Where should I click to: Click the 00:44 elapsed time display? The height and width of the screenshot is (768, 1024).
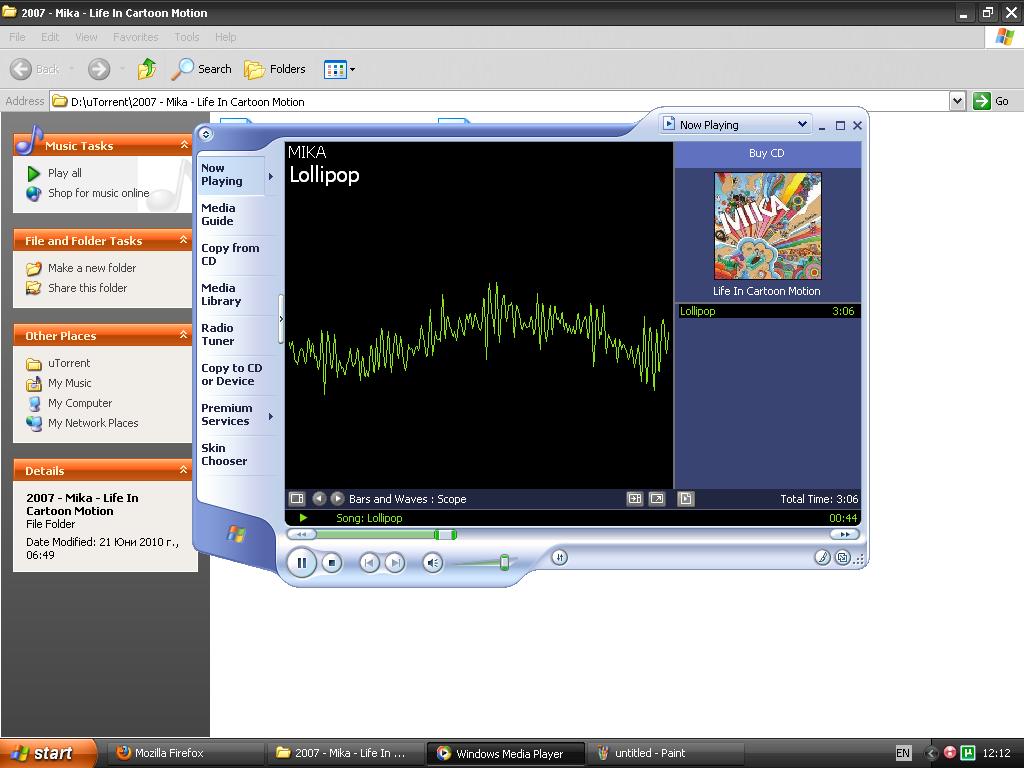843,518
